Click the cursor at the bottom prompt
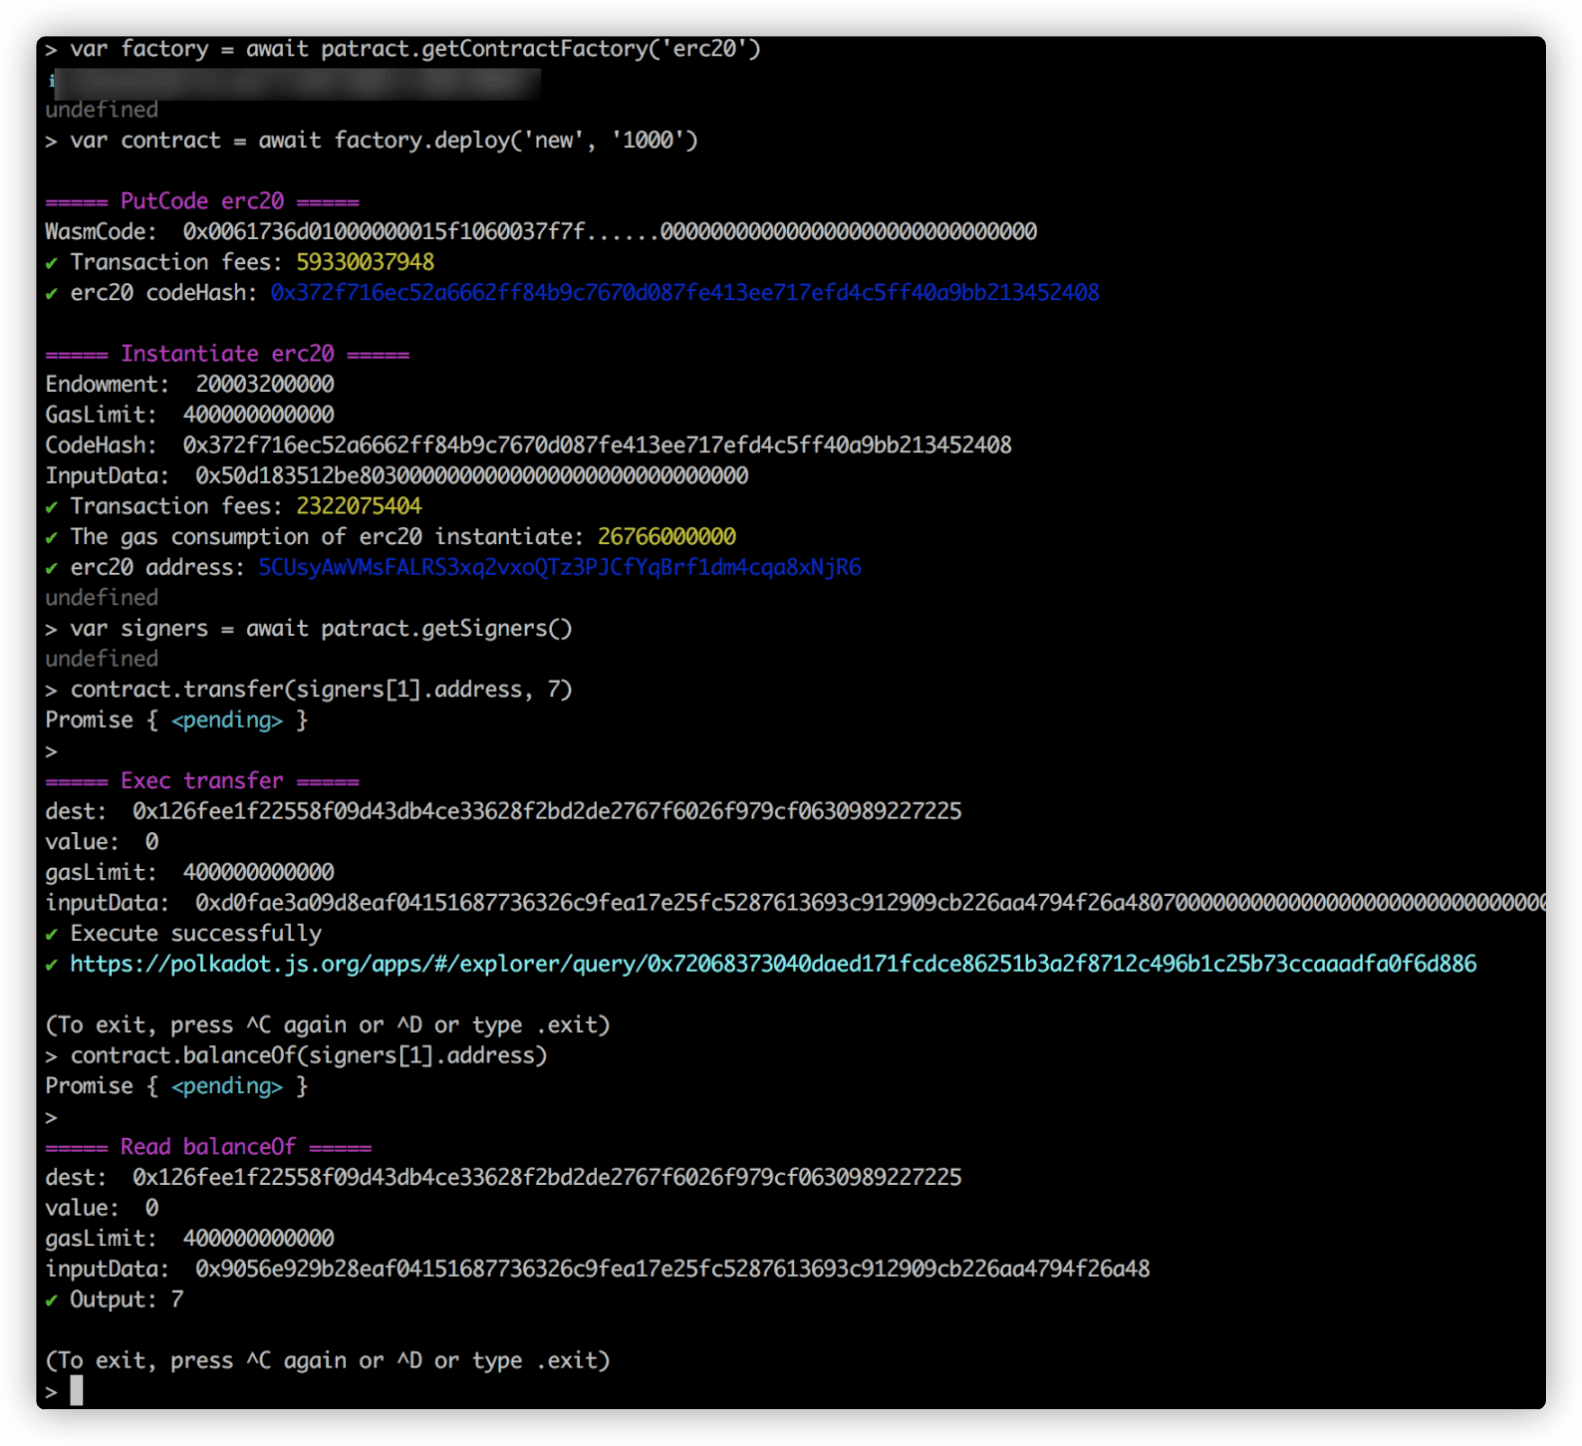 77,1391
